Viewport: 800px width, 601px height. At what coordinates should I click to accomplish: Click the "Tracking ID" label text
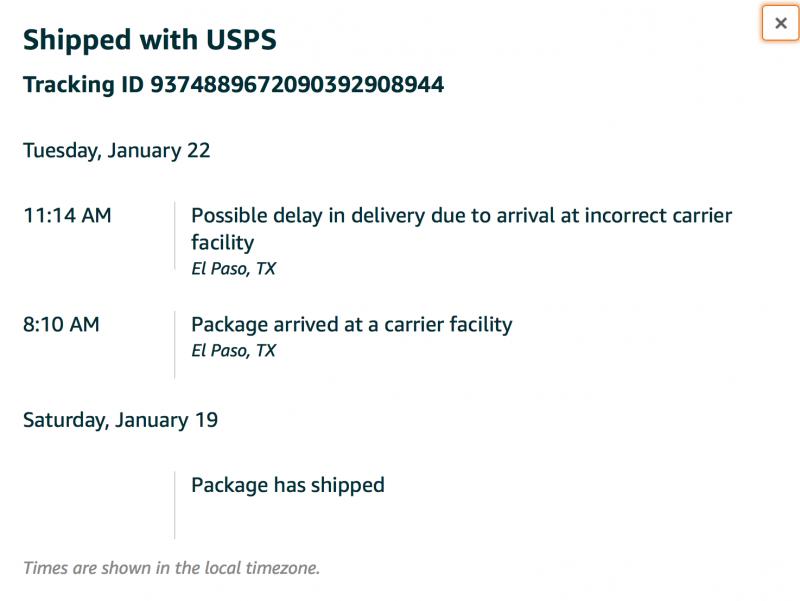(x=84, y=85)
